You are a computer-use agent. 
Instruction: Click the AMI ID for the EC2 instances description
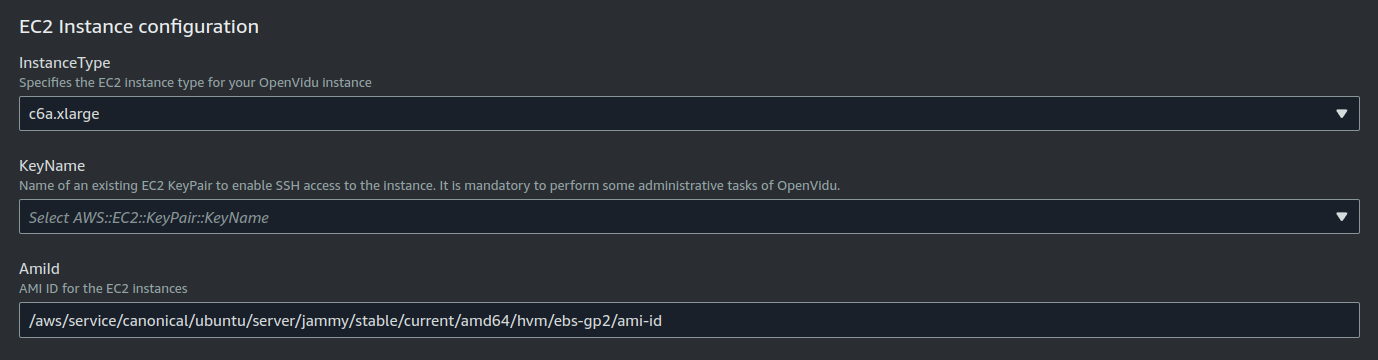coord(103,289)
